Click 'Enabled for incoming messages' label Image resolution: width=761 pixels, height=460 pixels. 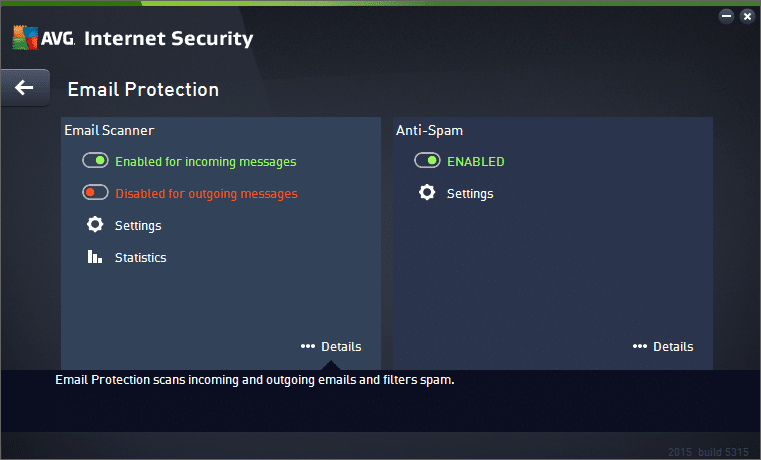click(x=205, y=161)
